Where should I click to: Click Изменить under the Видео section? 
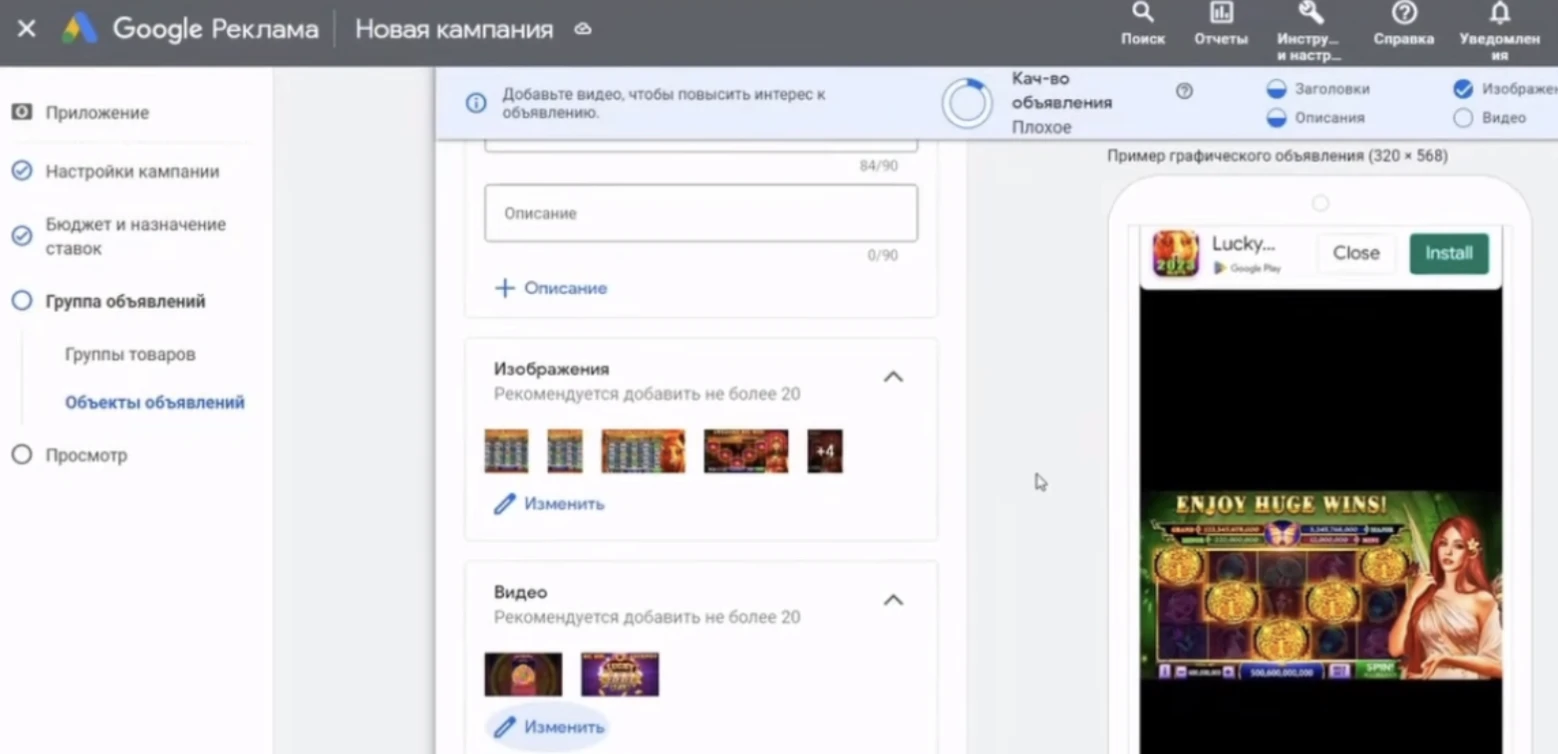pos(548,727)
